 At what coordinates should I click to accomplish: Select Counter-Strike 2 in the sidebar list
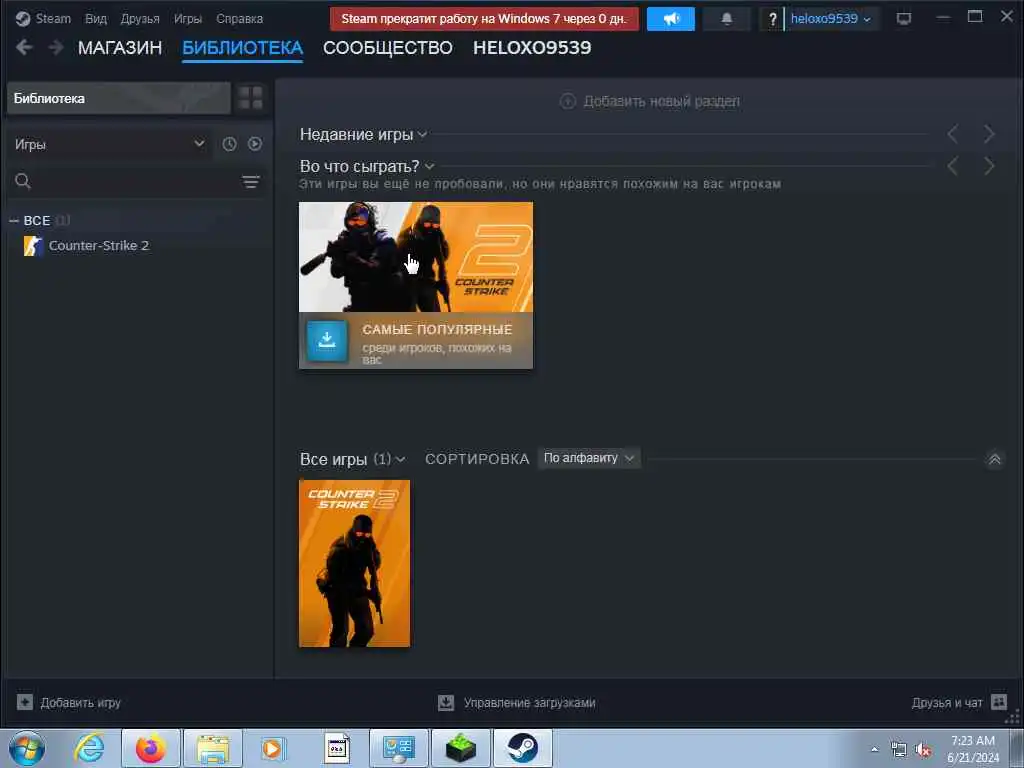(x=99, y=246)
